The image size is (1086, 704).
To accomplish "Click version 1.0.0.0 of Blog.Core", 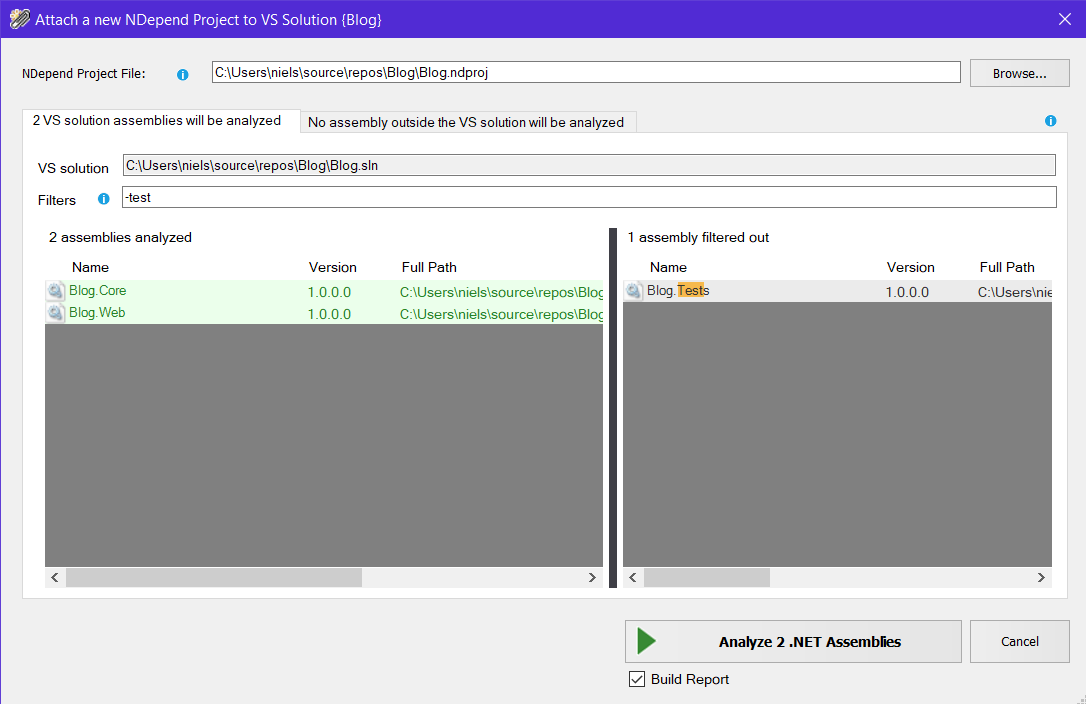I will [x=329, y=292].
